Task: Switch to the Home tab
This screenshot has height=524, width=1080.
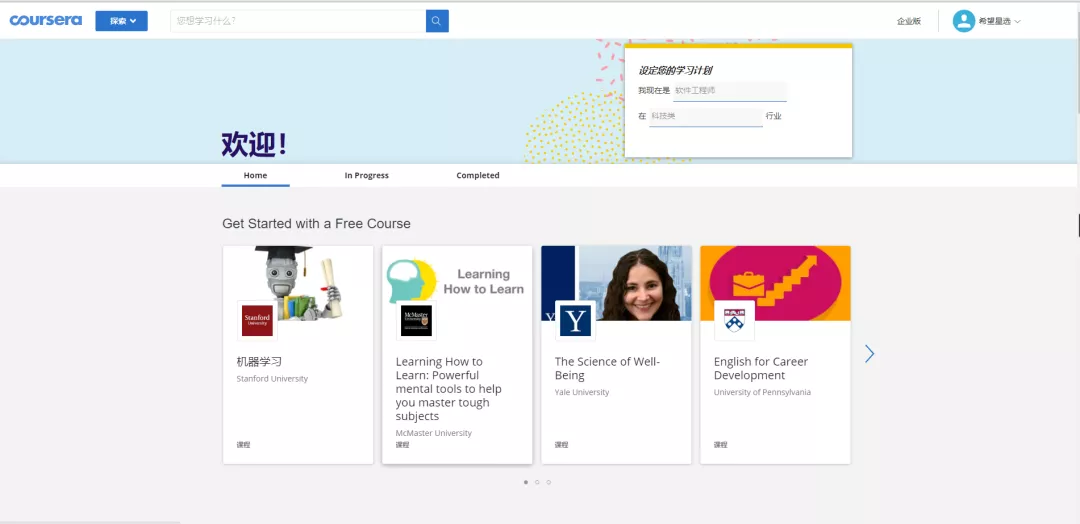Action: pyautogui.click(x=256, y=176)
